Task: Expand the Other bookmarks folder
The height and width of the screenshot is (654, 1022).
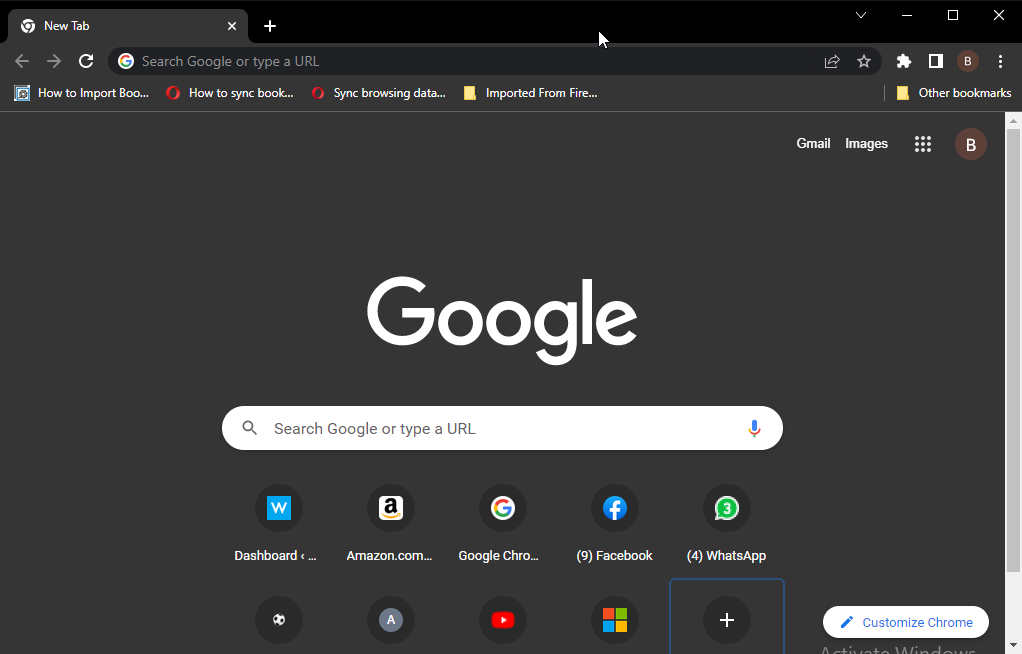Action: [x=954, y=93]
